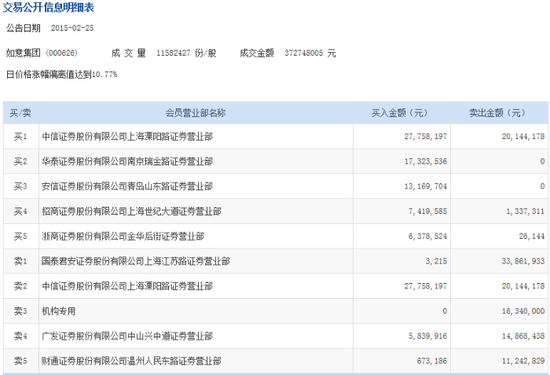Click 浙商证券股份有限公司金华后街证券营业部
Image resolution: width=550 pixels, height=375 pixels.
(123, 236)
